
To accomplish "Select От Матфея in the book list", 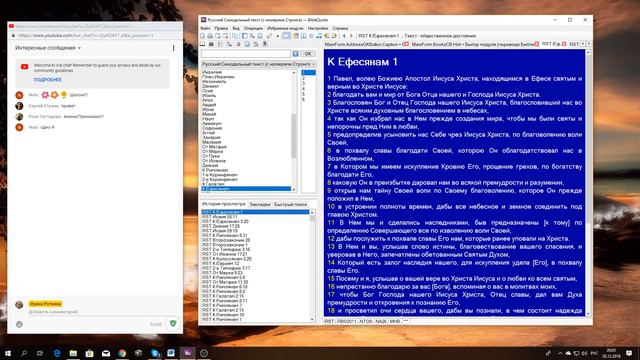I will (214, 147).
